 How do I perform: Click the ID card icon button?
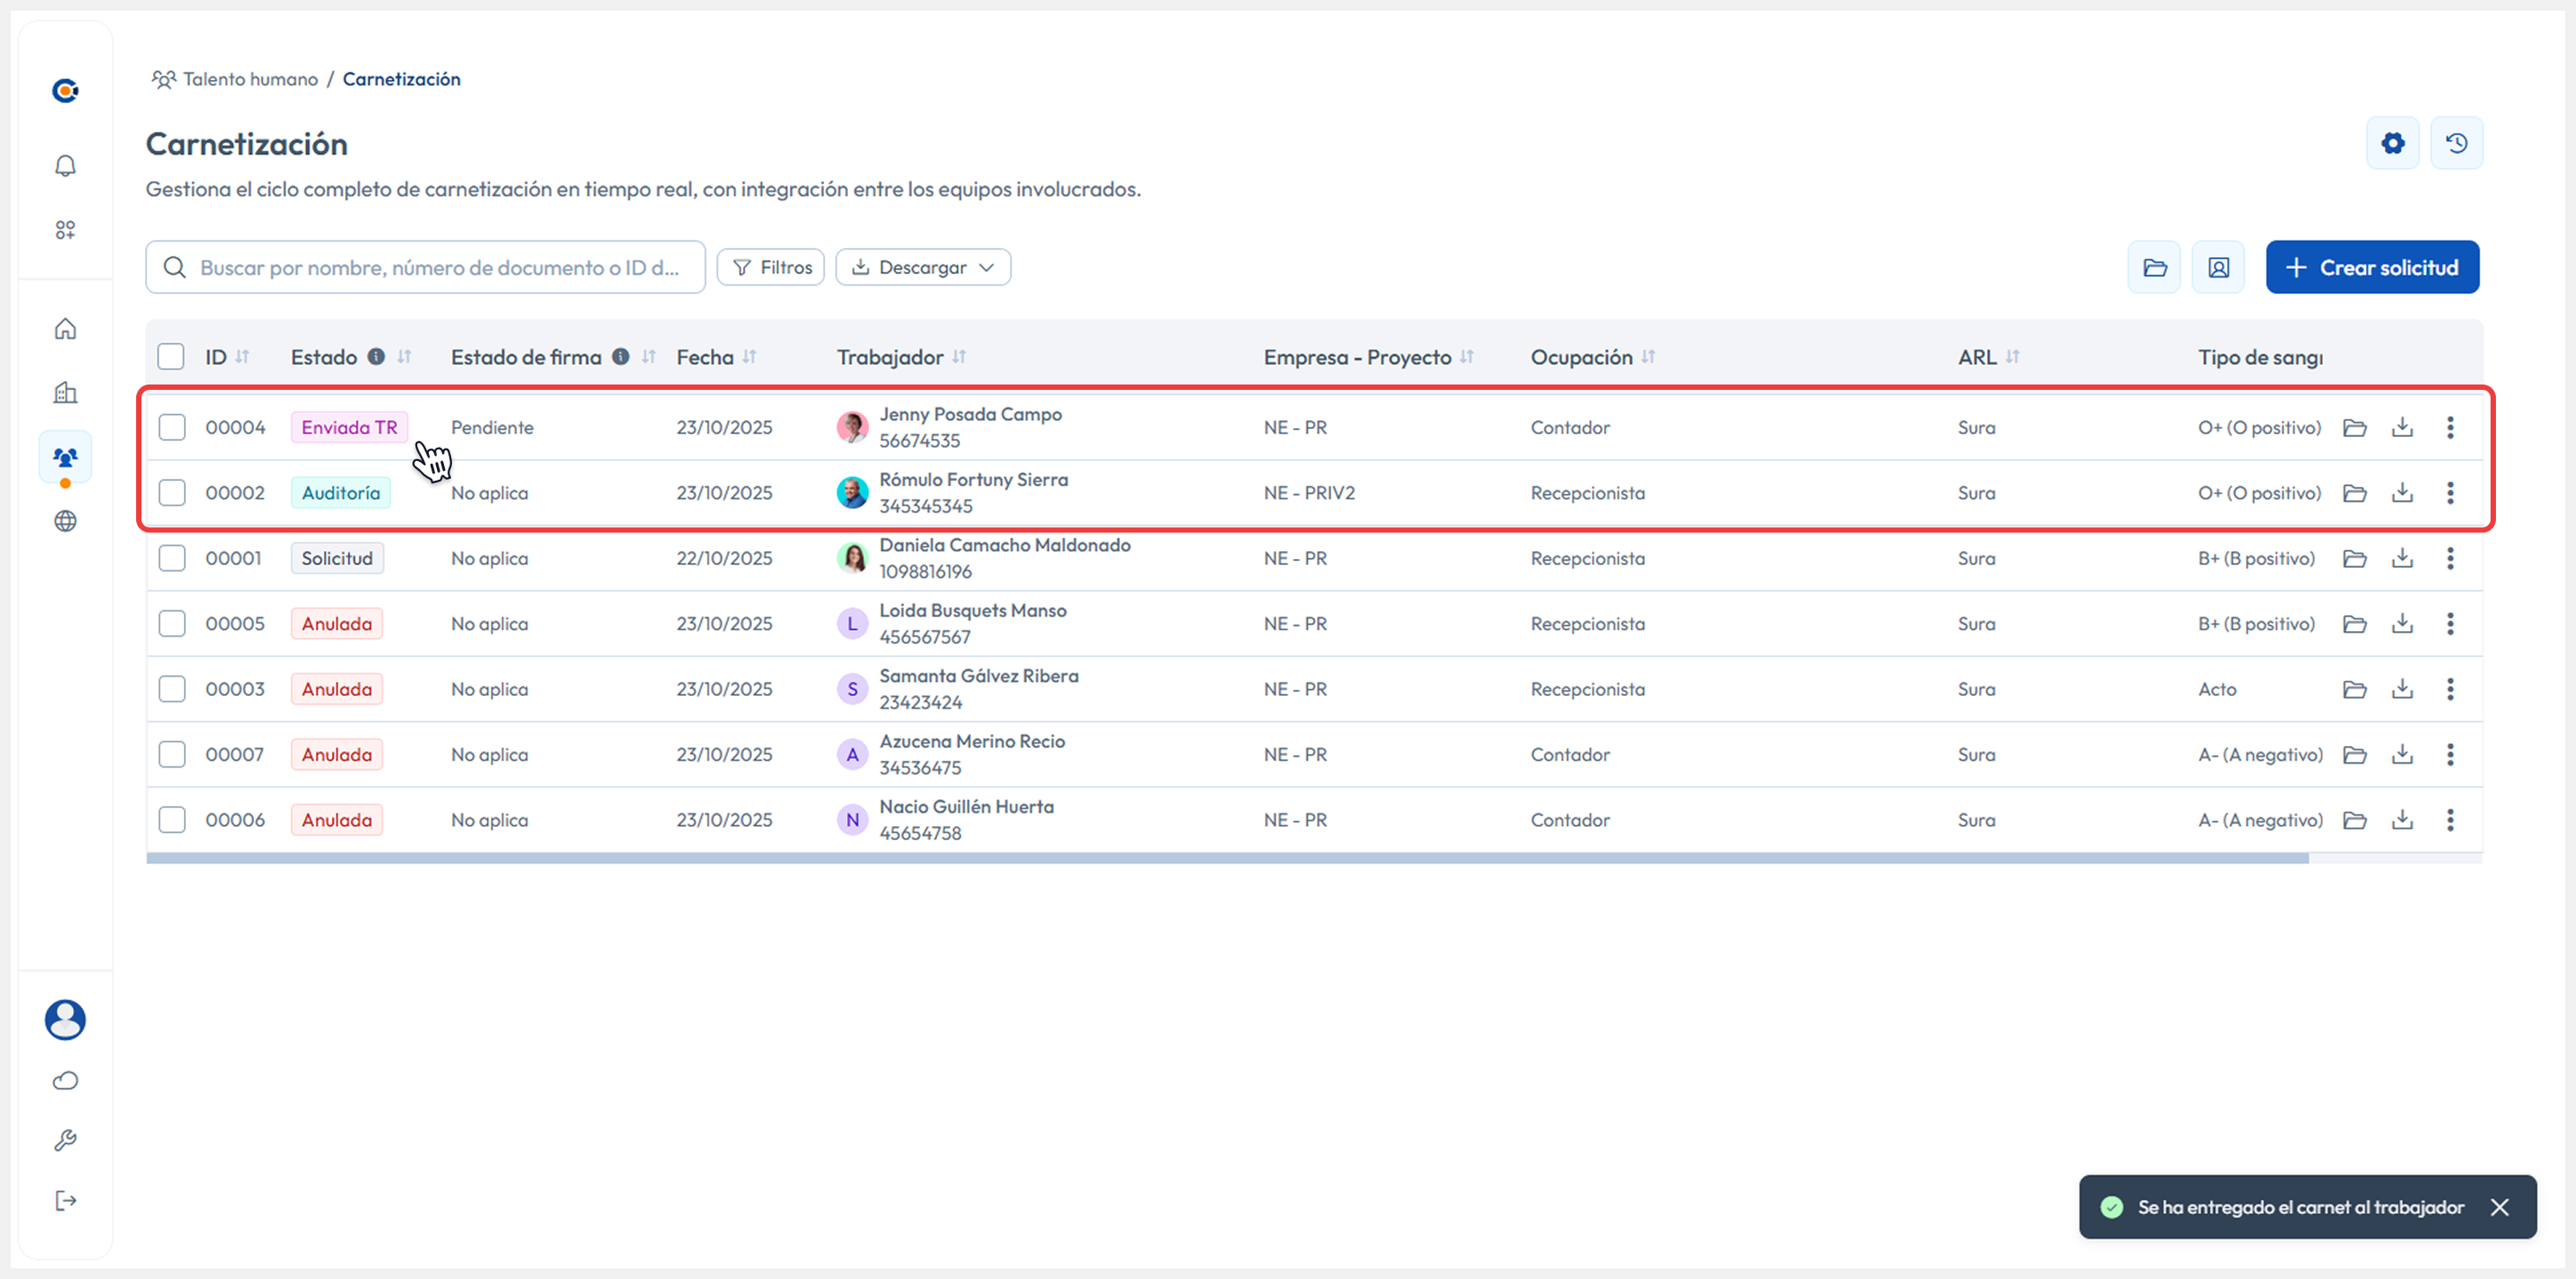(x=2218, y=267)
